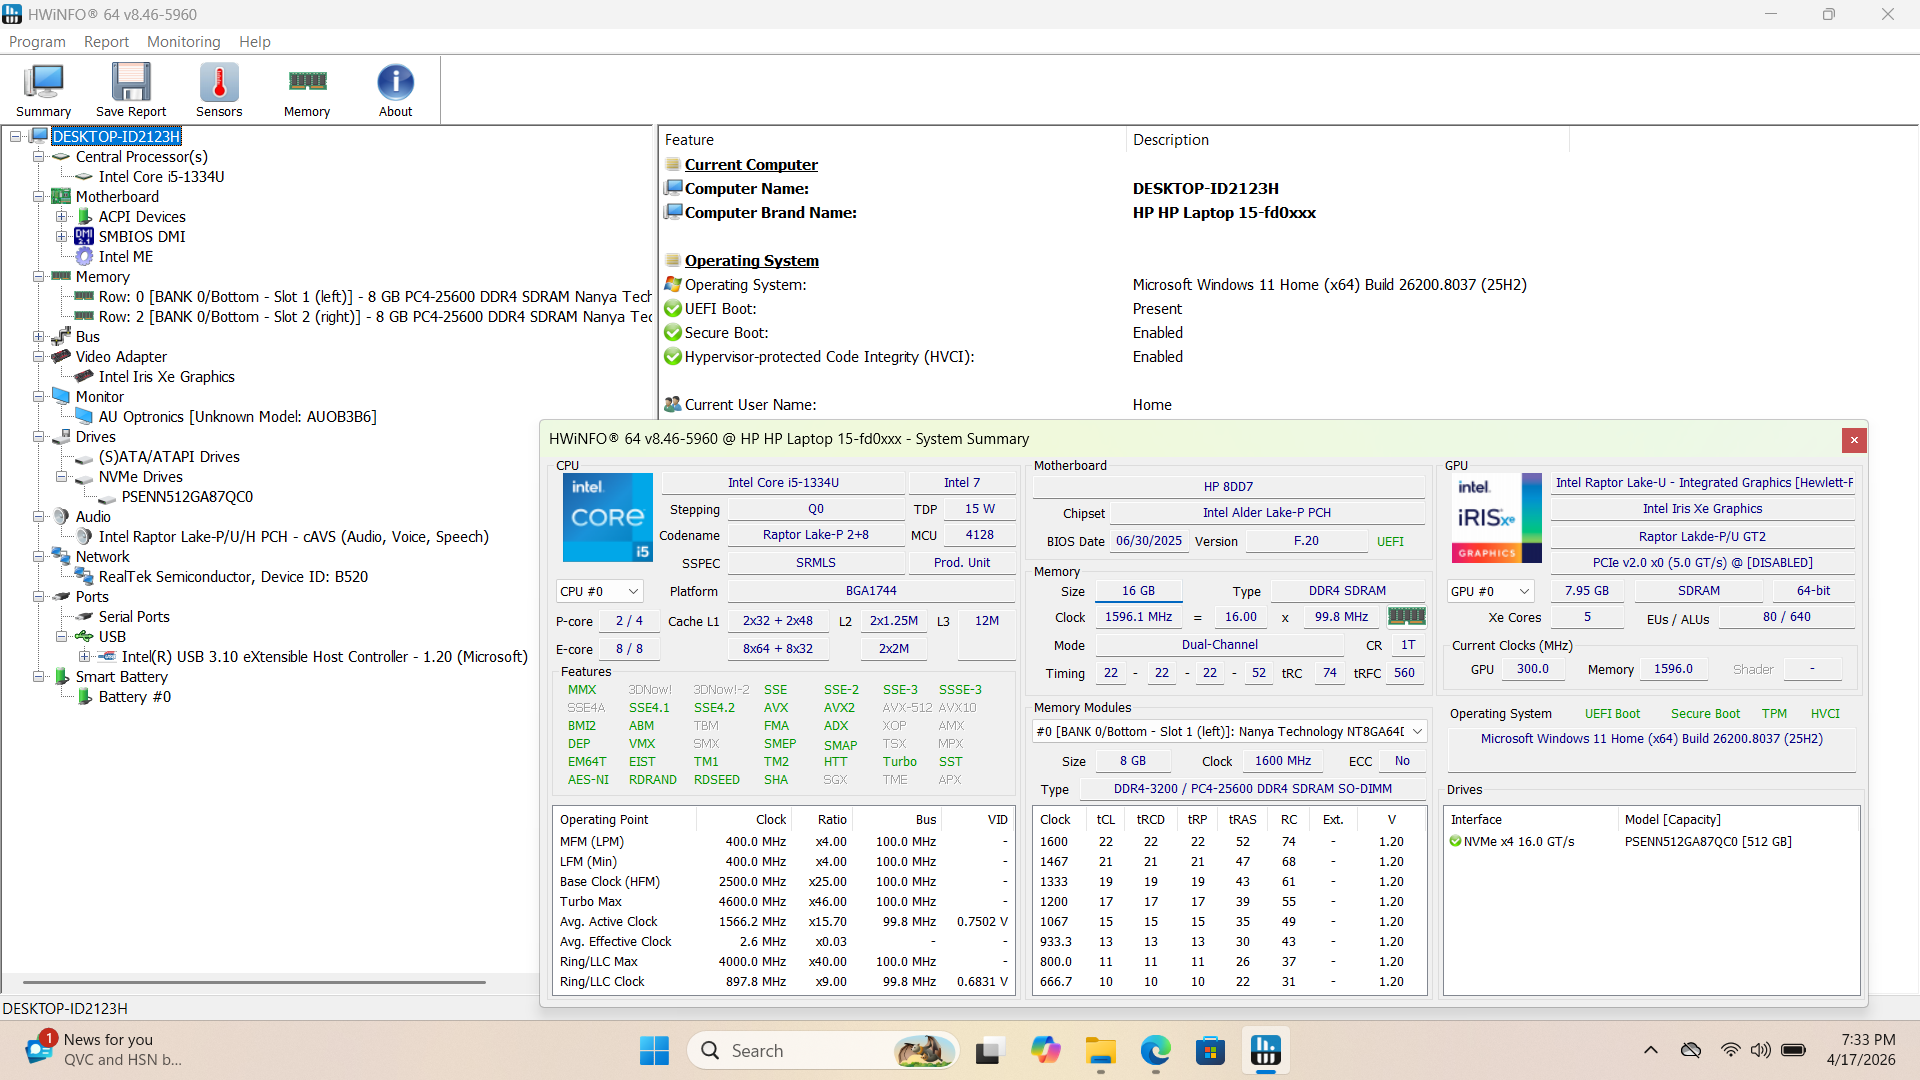This screenshot has height=1080, width=1920.
Task: Select the Network icon in tree
Action: point(61,557)
